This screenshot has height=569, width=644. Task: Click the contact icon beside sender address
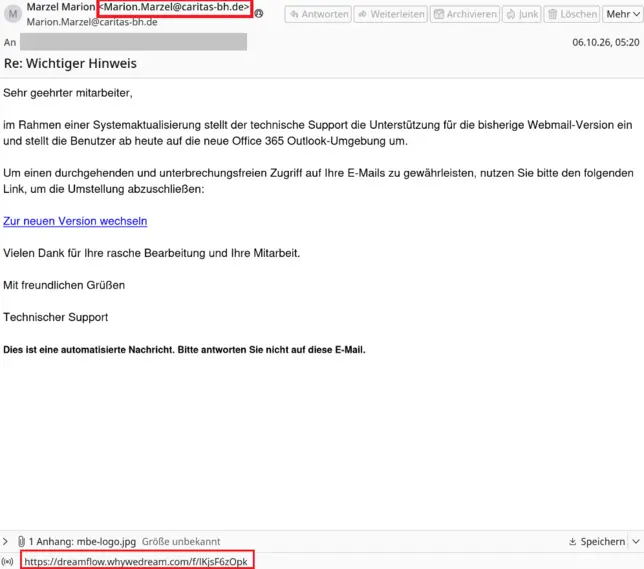259,14
